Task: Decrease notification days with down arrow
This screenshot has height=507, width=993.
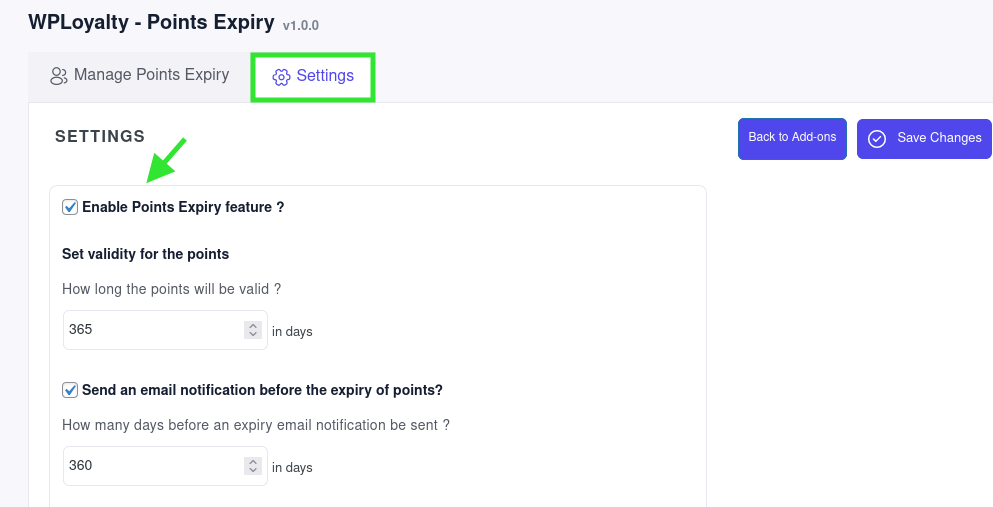Action: point(253,470)
